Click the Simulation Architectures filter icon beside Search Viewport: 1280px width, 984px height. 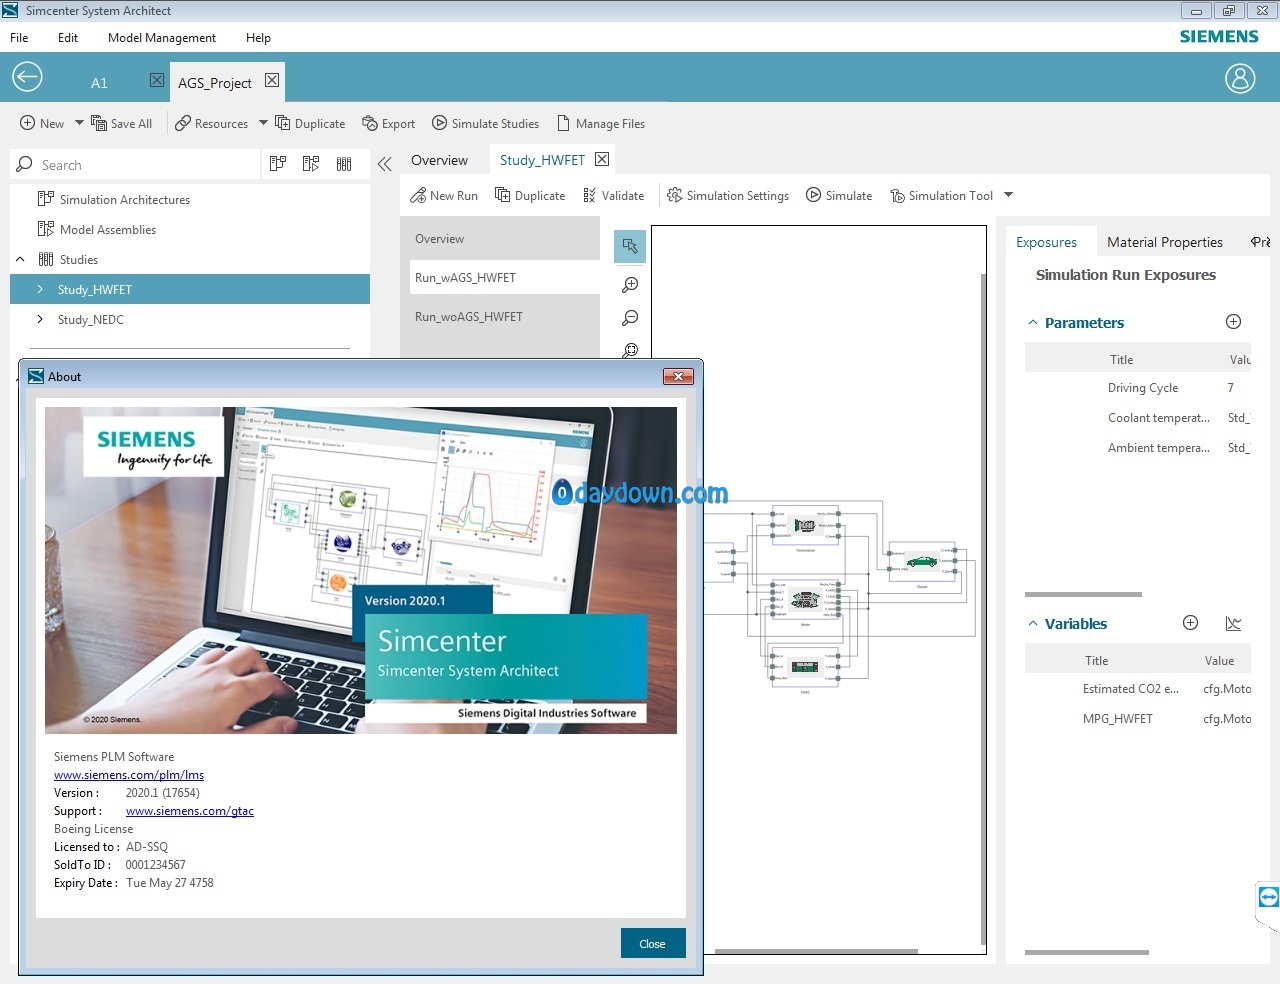click(278, 164)
